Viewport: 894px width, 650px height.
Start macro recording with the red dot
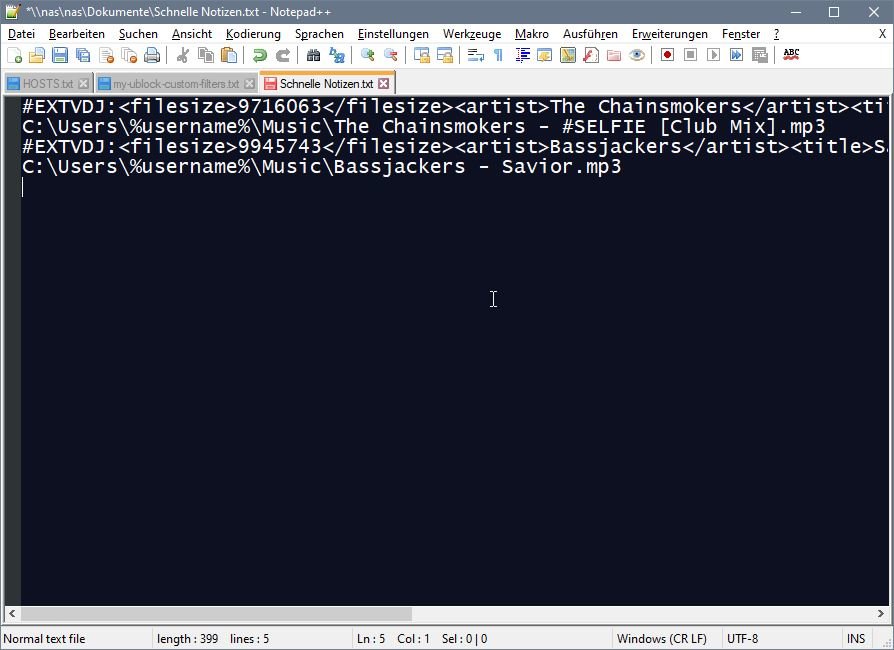click(667, 55)
